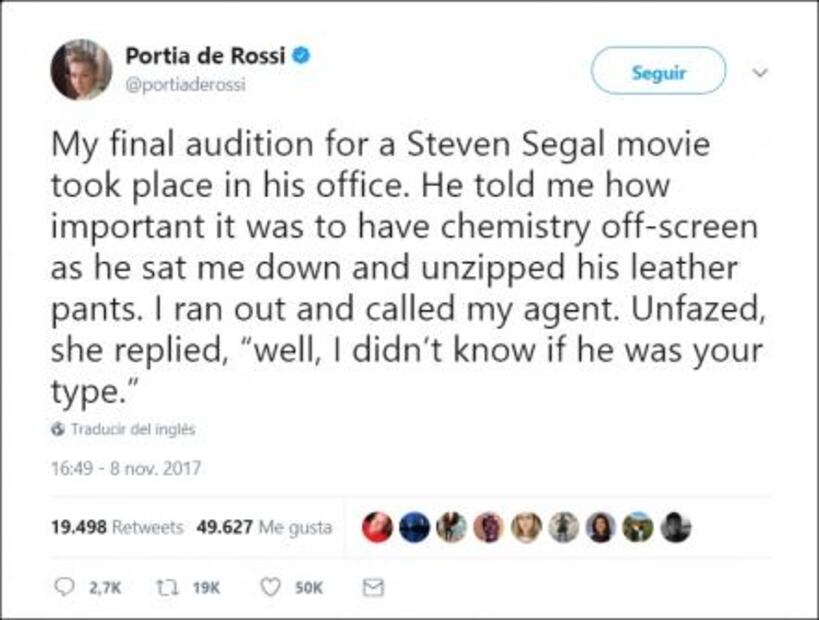Click the reply speech bubble icon
Image resolution: width=819 pixels, height=620 pixels.
click(62, 589)
